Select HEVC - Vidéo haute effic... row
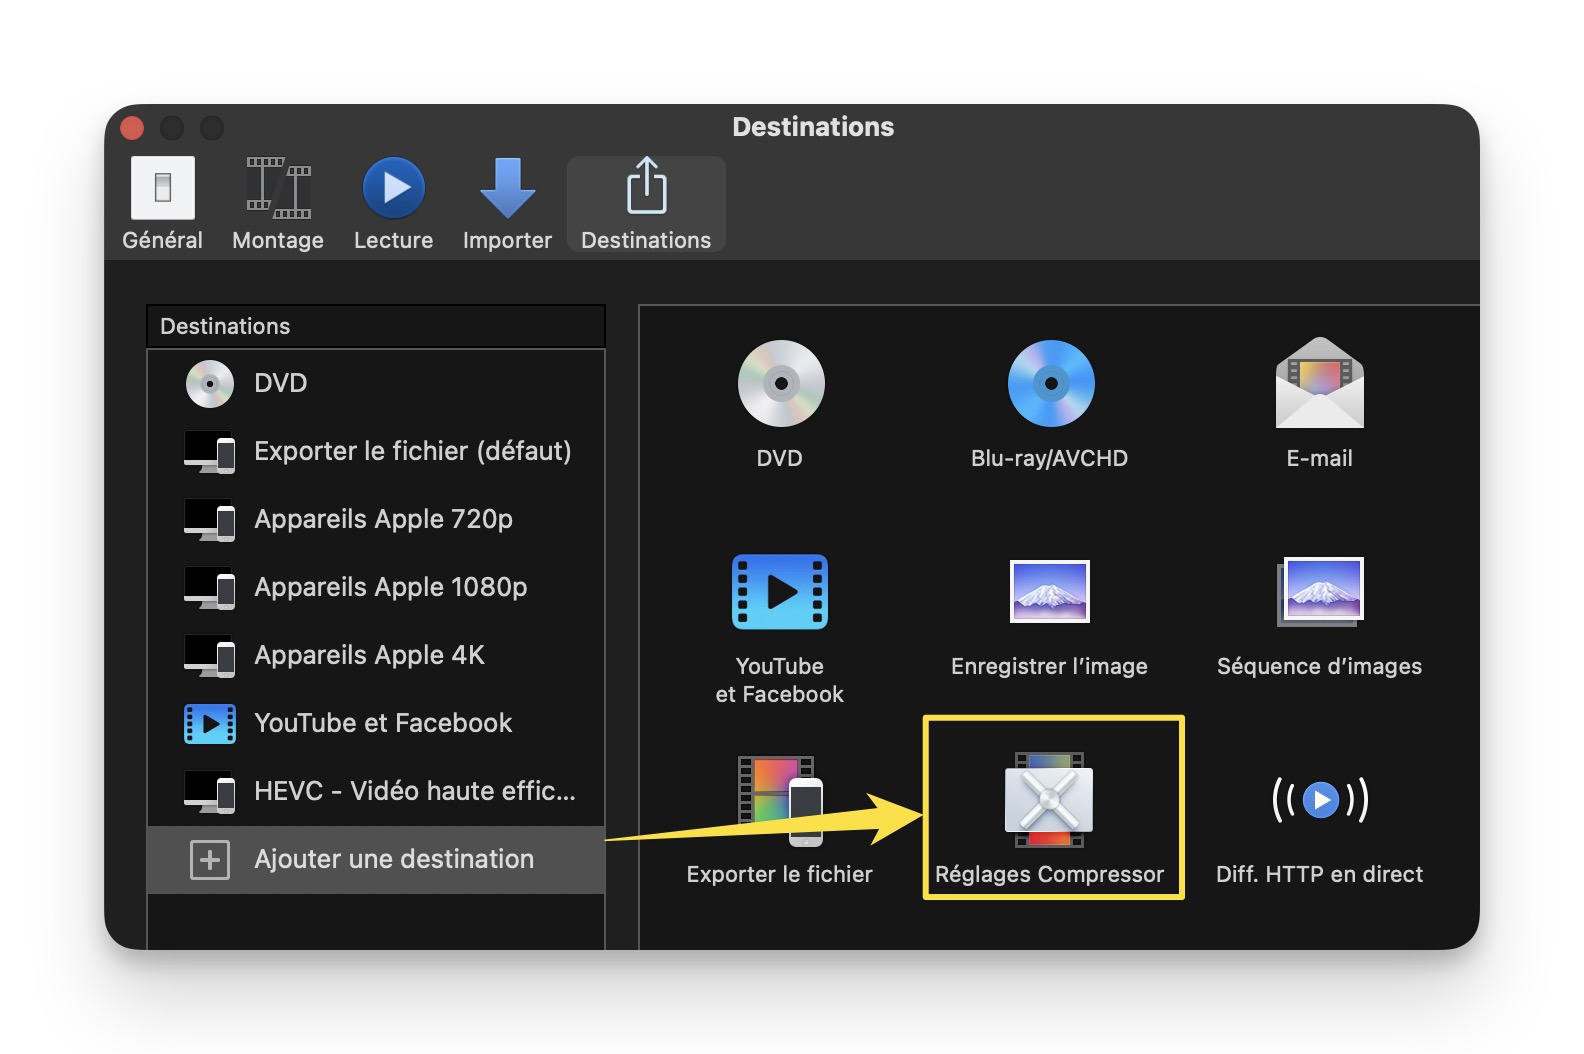This screenshot has width=1584, height=1054. [x=376, y=791]
